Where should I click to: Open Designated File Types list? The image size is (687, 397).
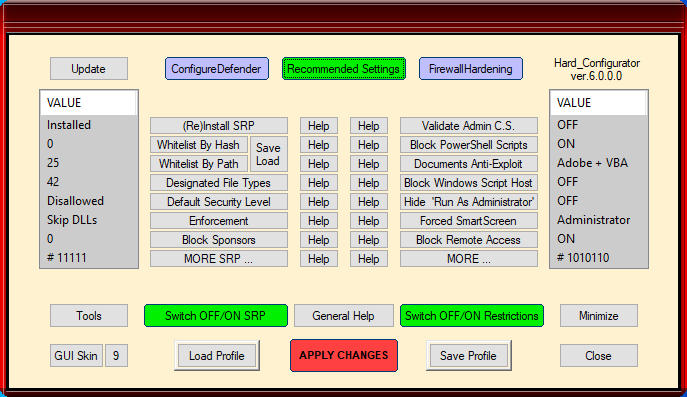click(x=219, y=183)
